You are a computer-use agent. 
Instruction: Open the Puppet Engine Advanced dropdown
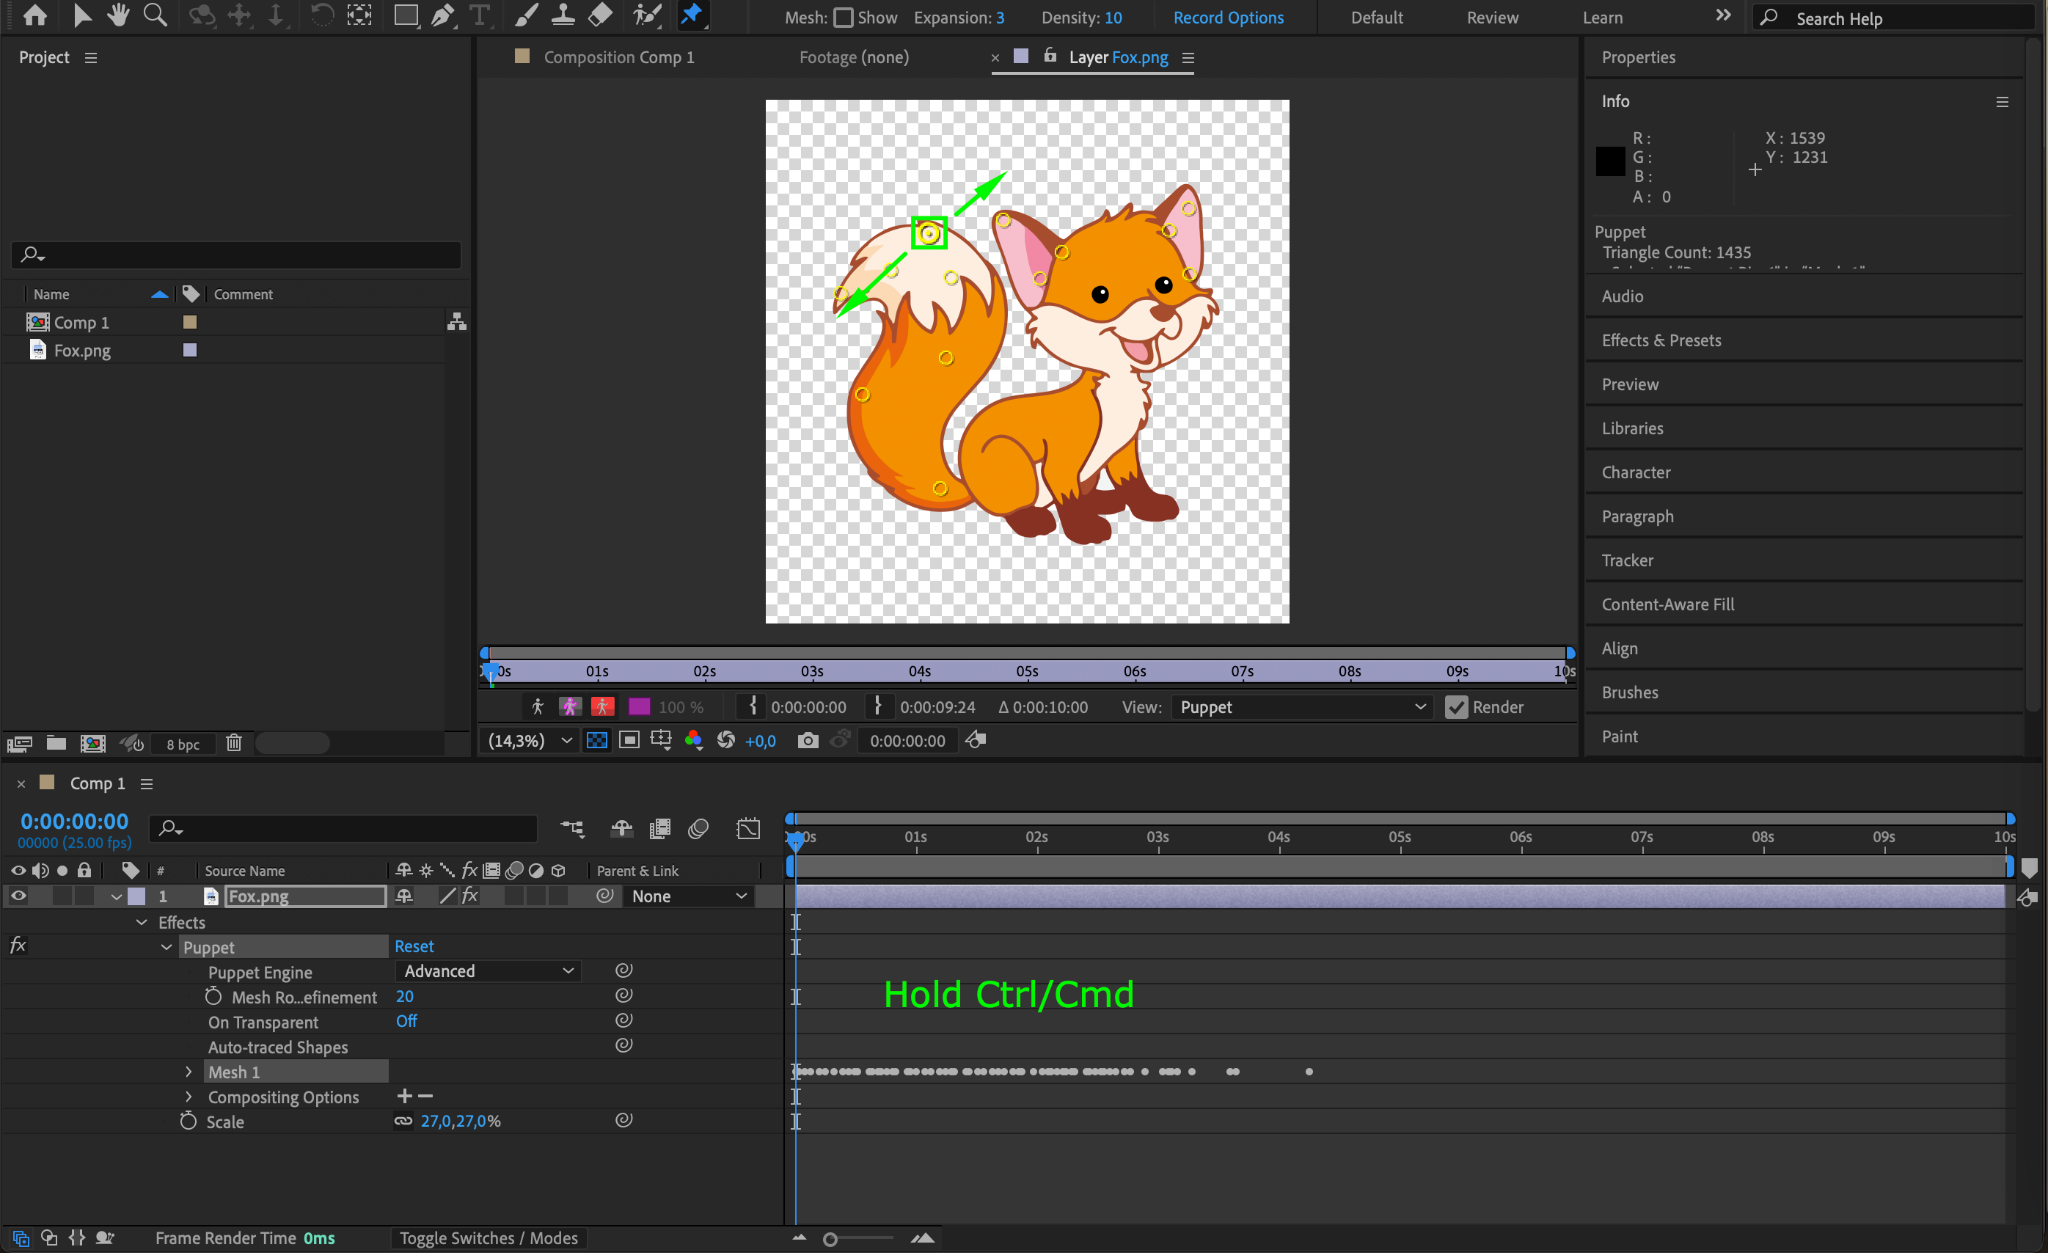click(x=488, y=971)
